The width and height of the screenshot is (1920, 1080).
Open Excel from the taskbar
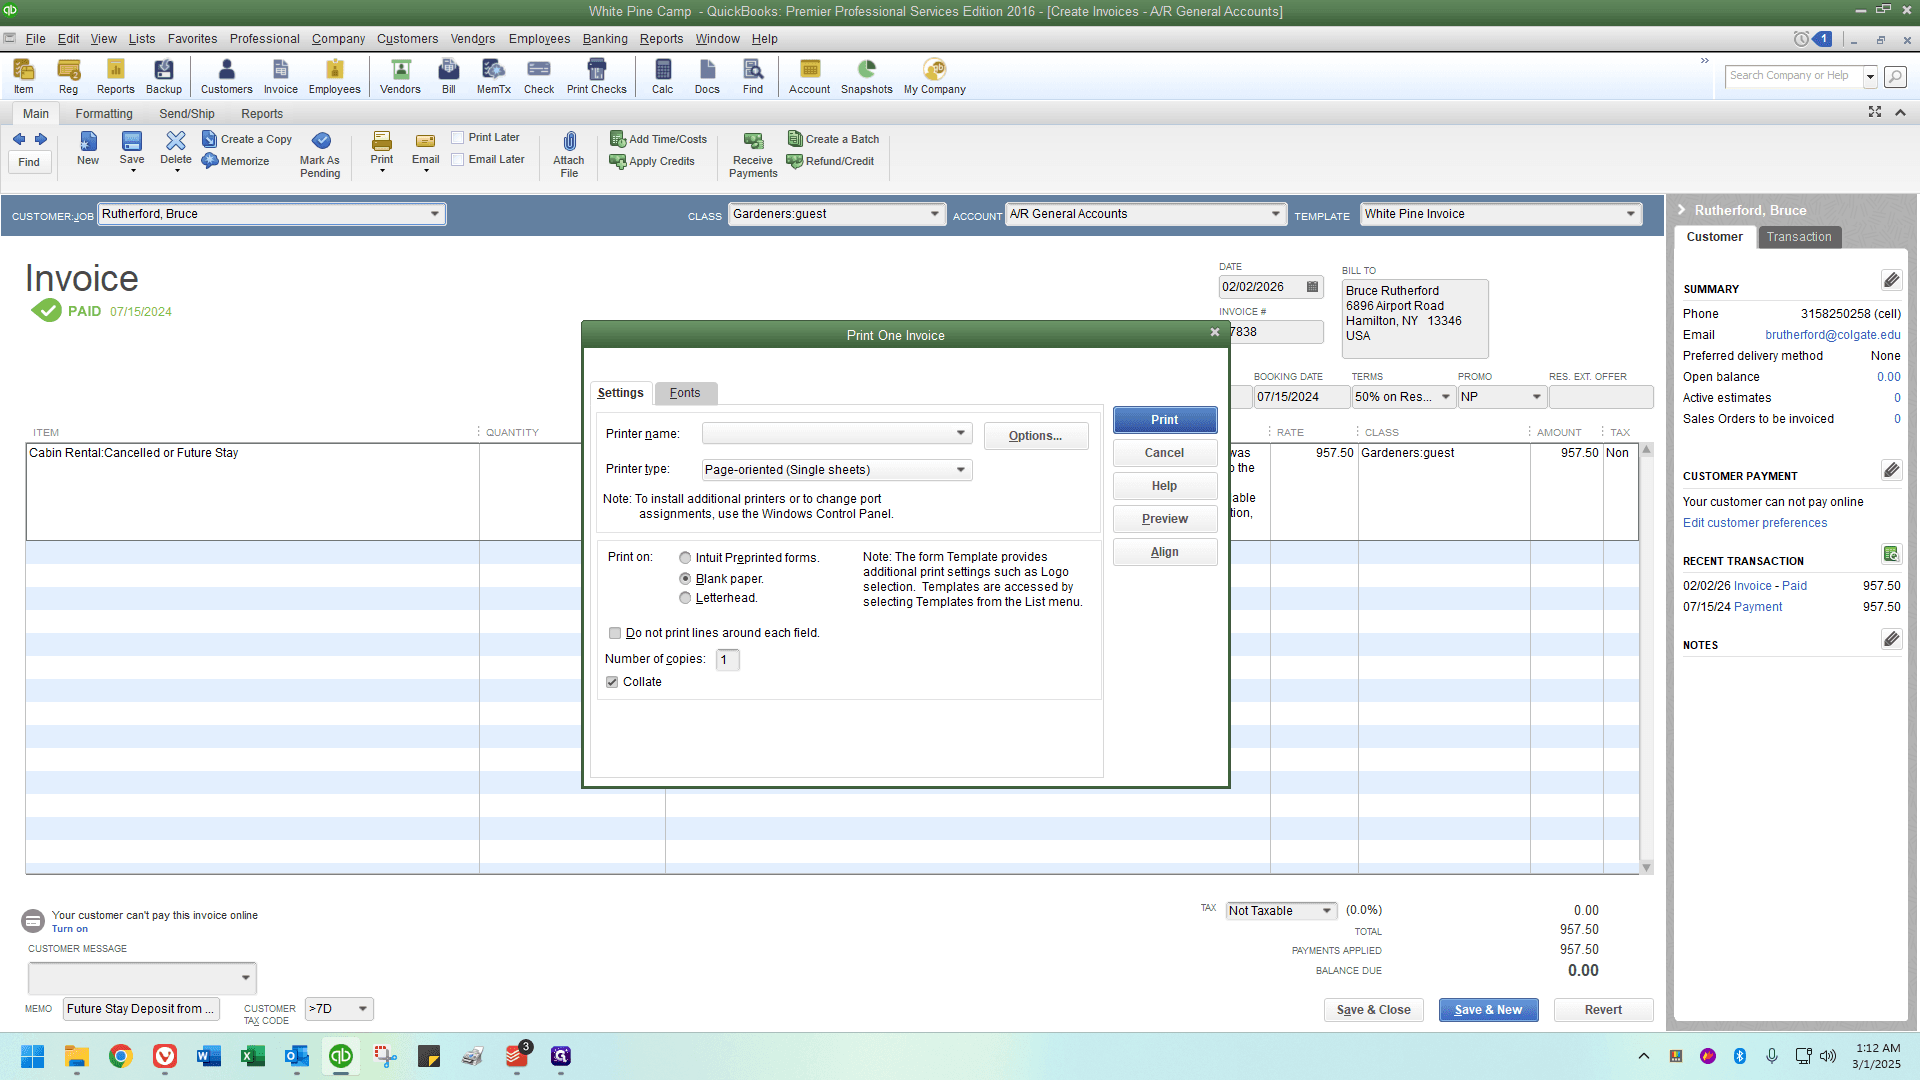[253, 1056]
